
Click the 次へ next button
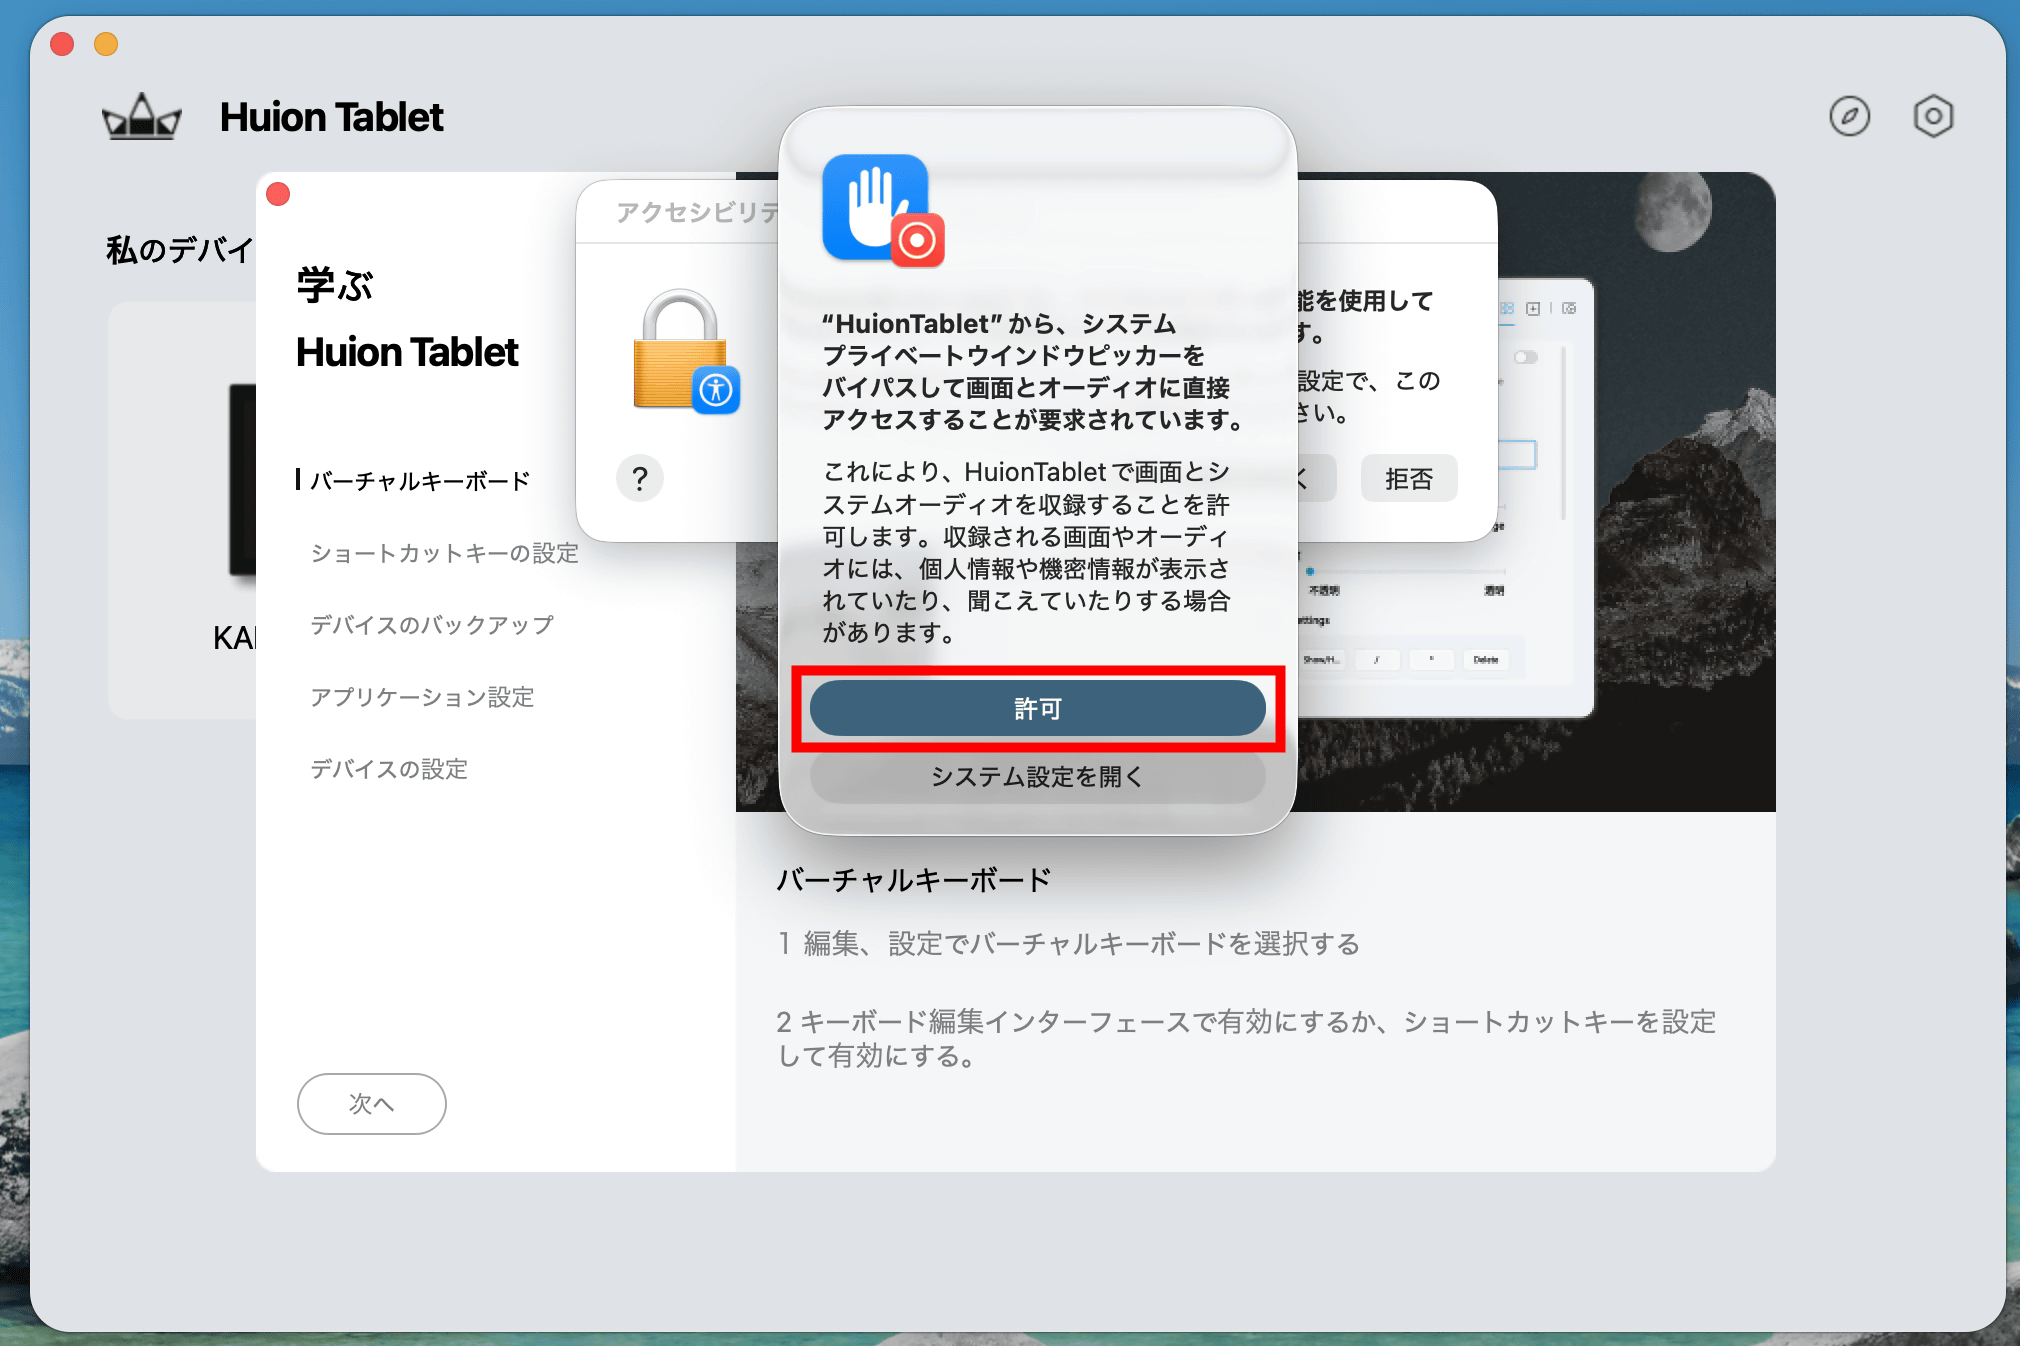[x=371, y=1104]
